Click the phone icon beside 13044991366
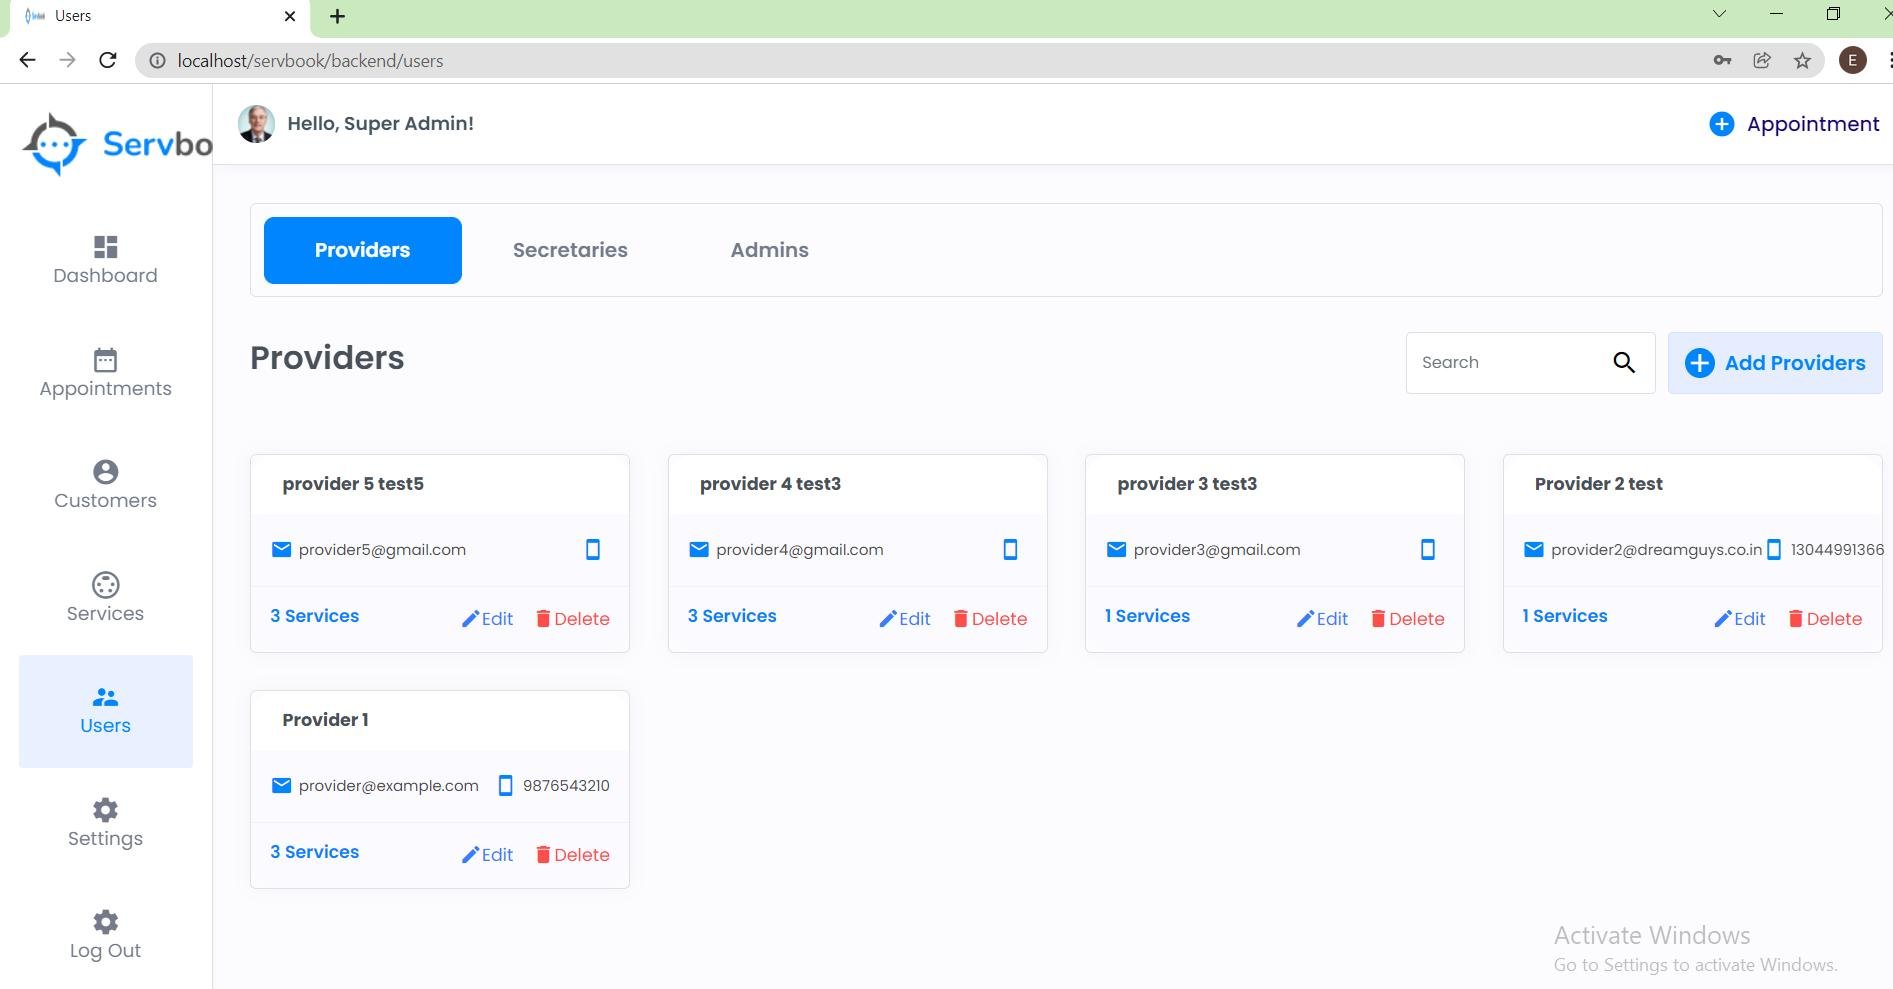Screen dimensions: 1893x989 tap(1774, 549)
